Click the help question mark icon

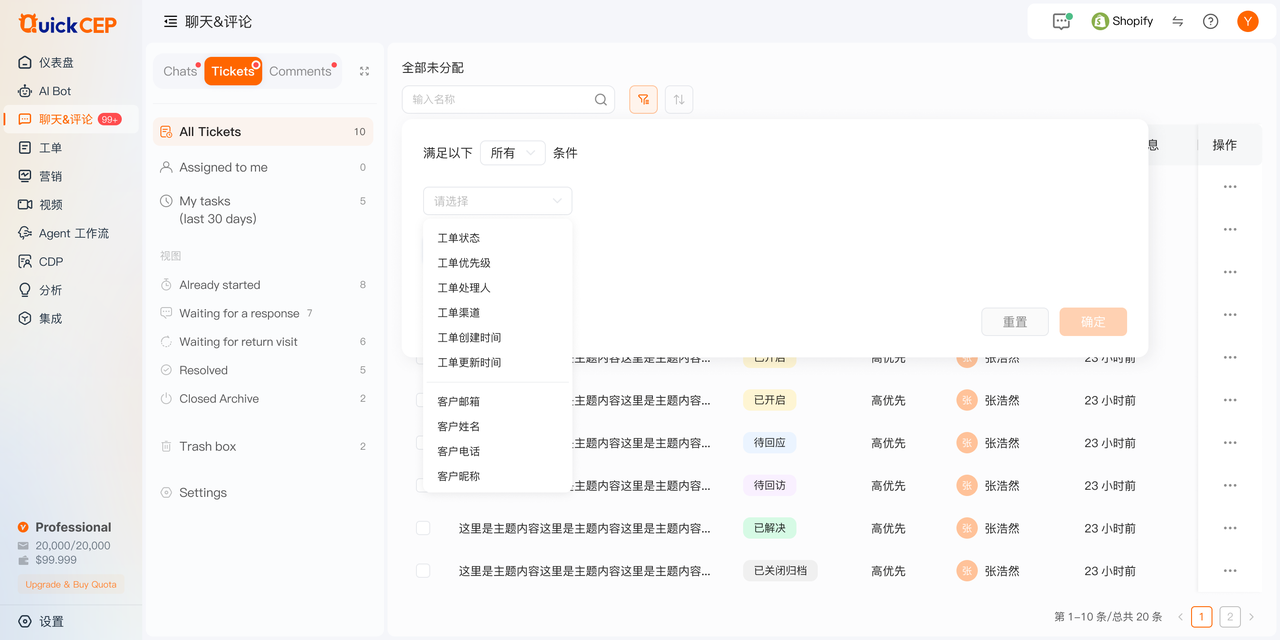pyautogui.click(x=1210, y=21)
